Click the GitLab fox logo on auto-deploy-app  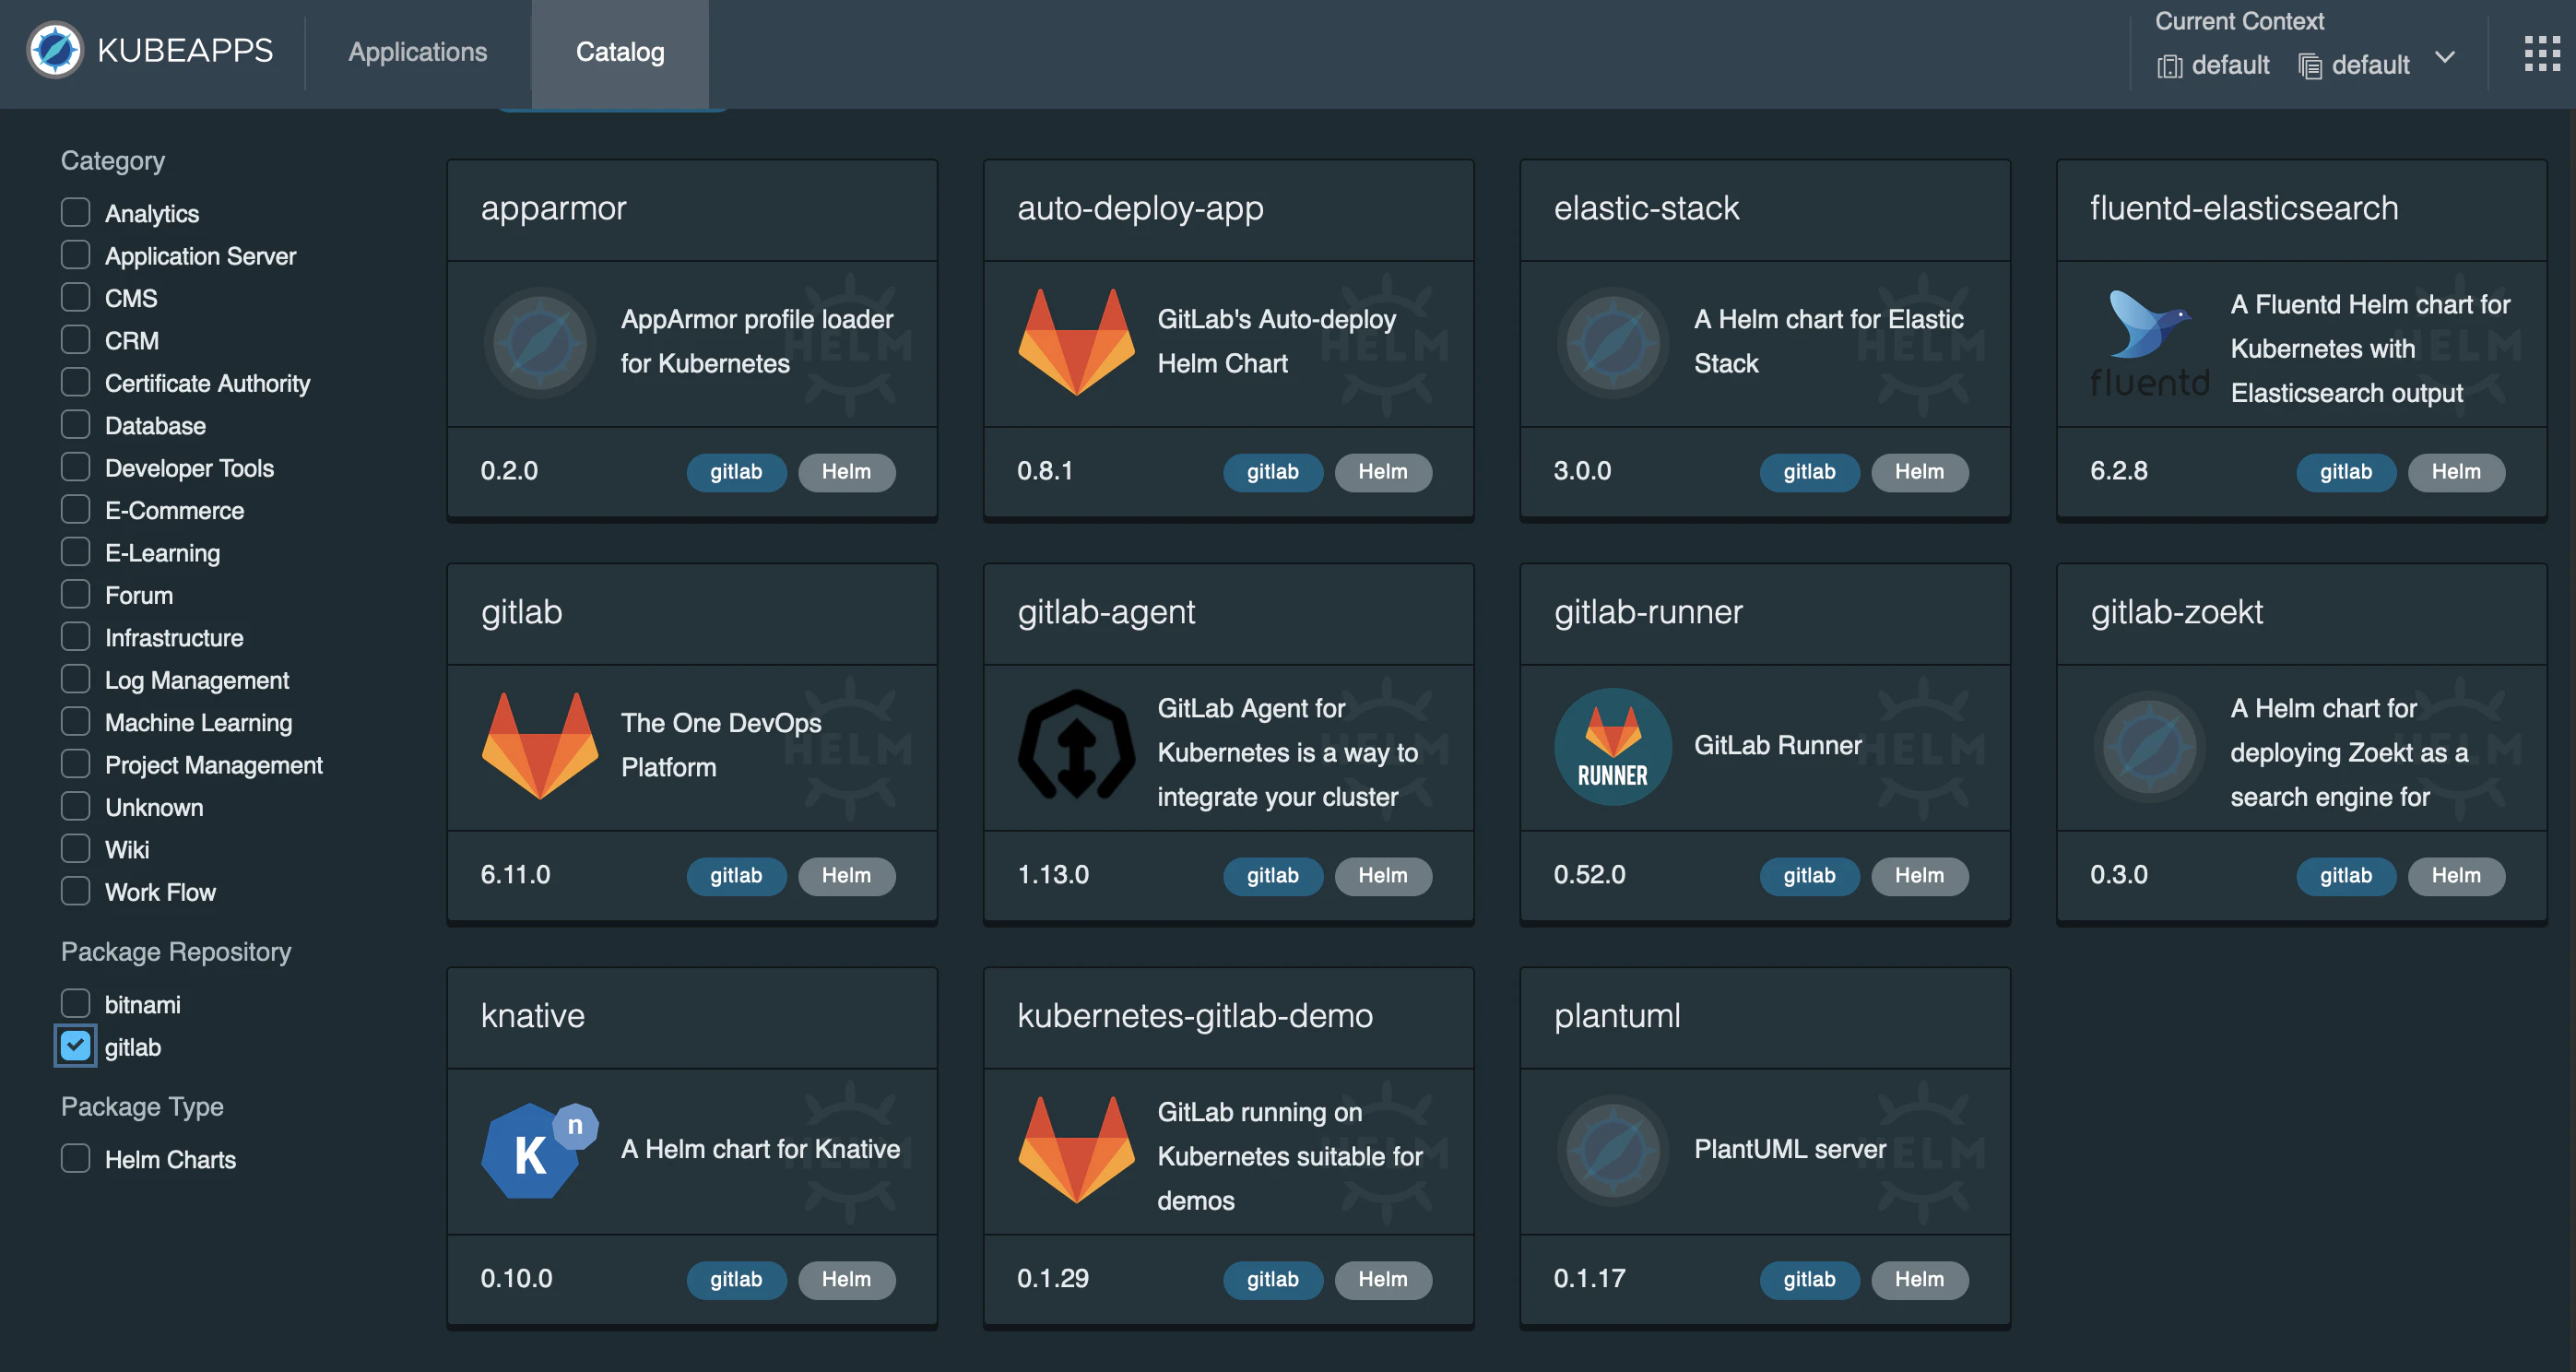(1076, 342)
